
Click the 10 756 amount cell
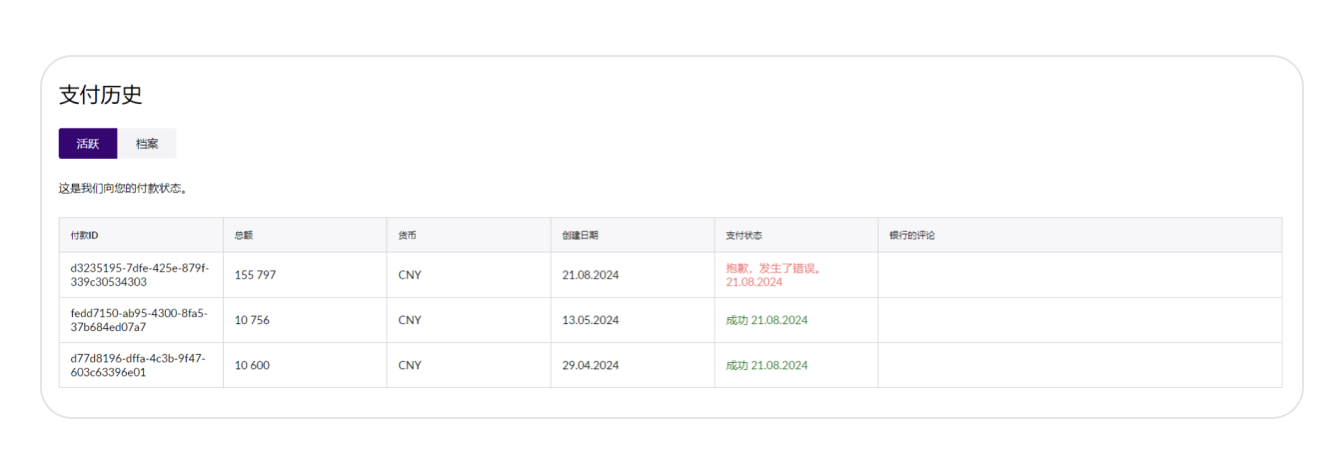(252, 320)
